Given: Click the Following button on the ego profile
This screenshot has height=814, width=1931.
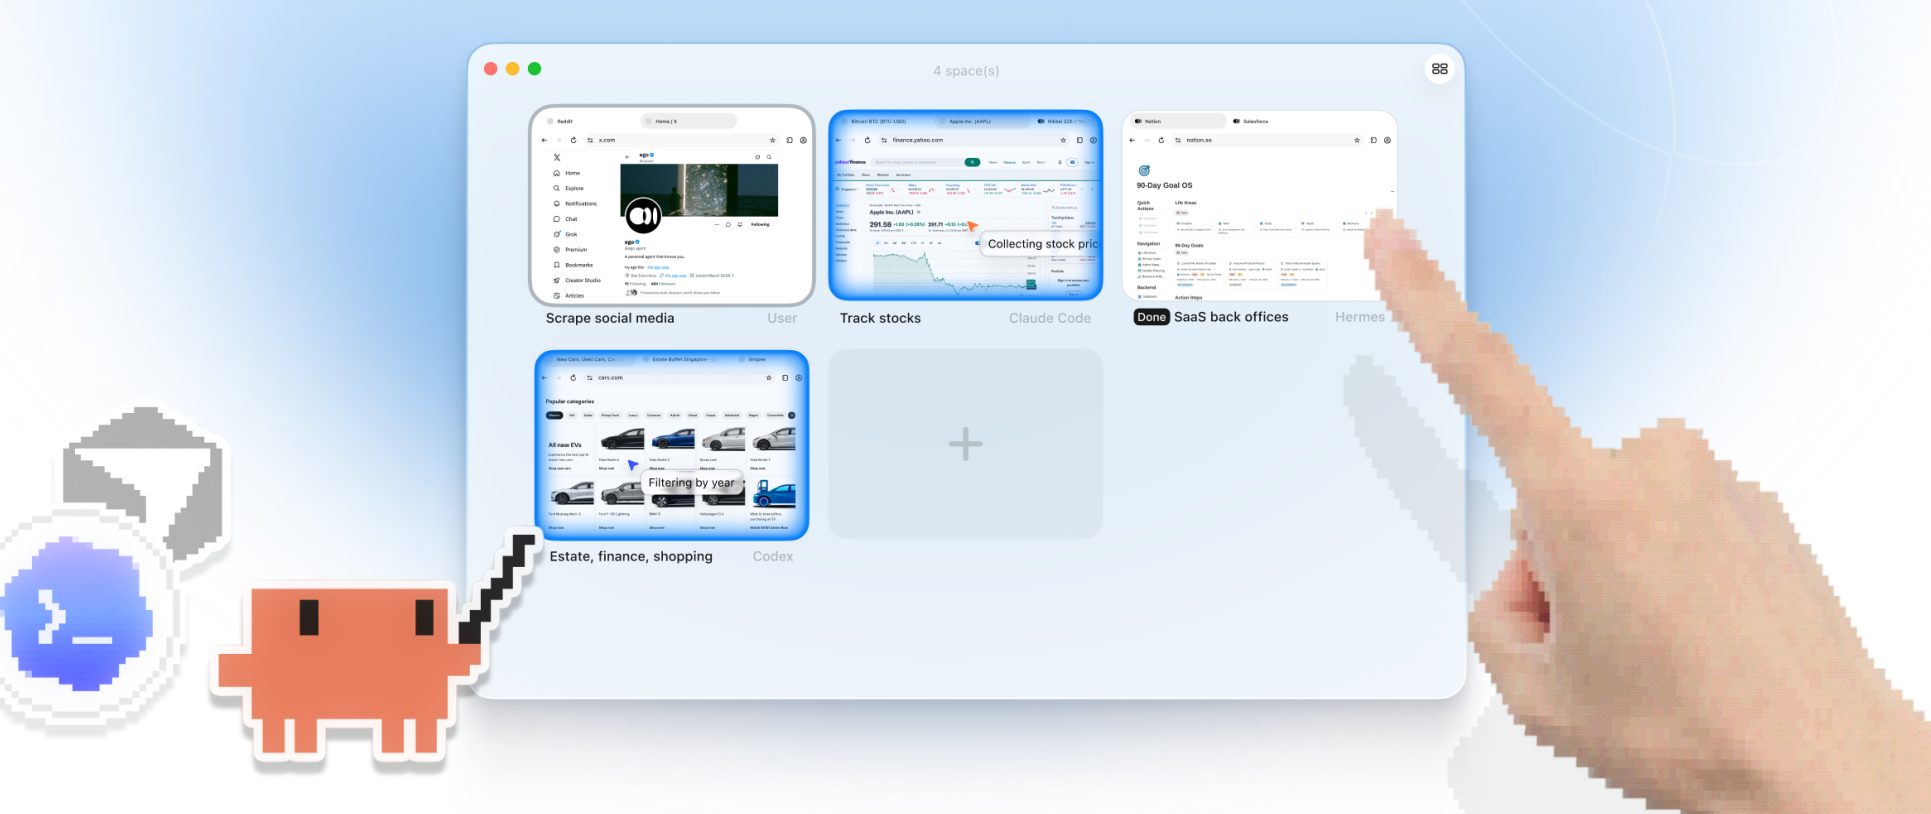Looking at the screenshot, I should (x=761, y=224).
